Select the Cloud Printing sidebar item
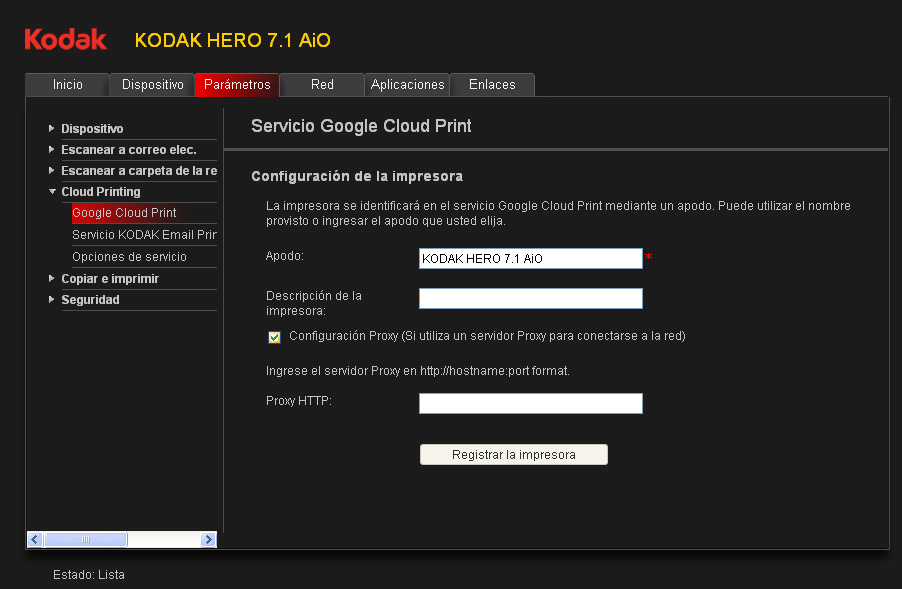902x589 pixels. [101, 192]
